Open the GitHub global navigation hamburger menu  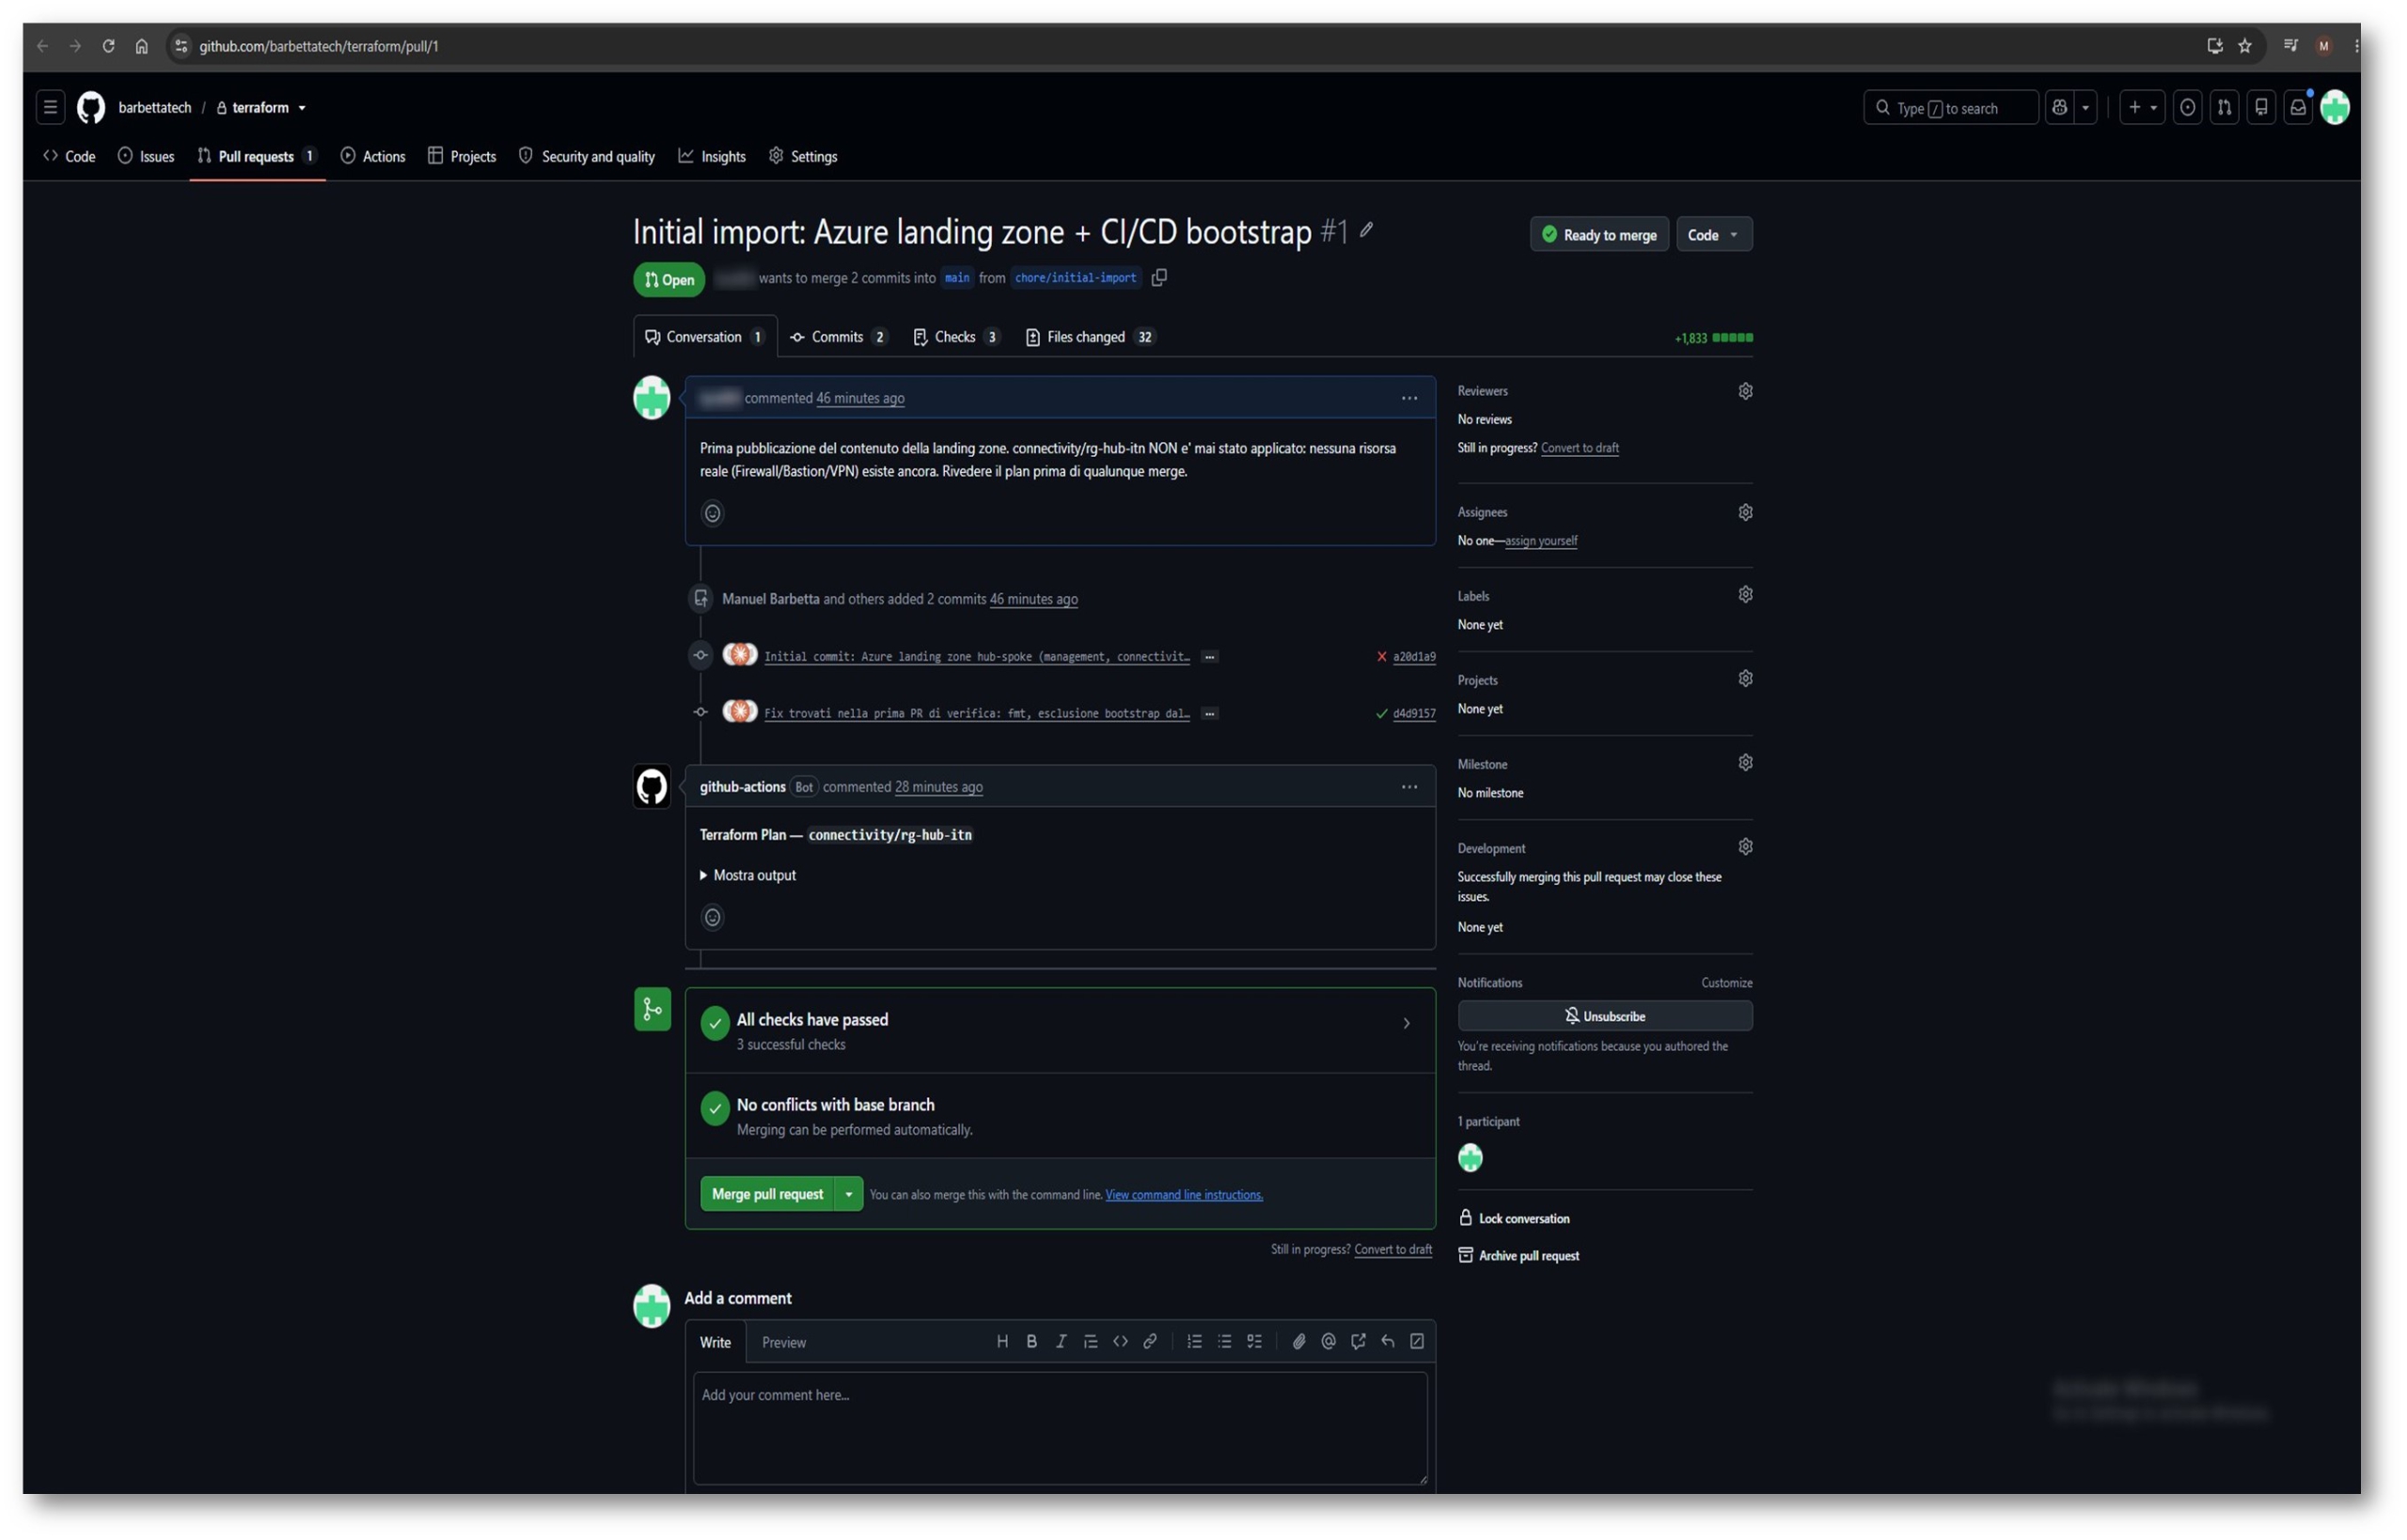point(50,107)
